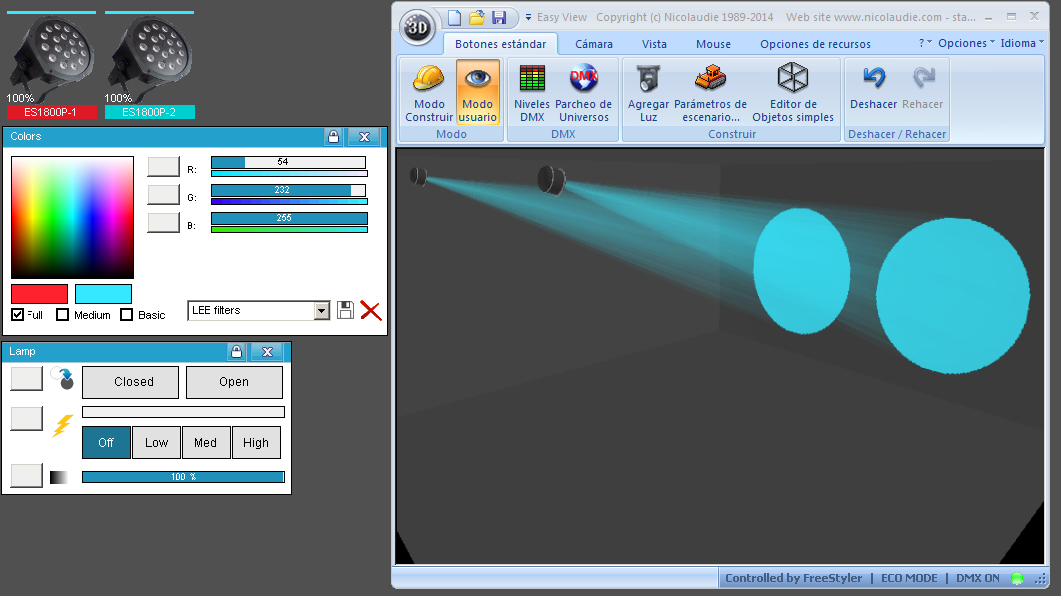Screen dimensions: 1061x596
Task: Create a new file via toolbar icon
Action: click(455, 18)
